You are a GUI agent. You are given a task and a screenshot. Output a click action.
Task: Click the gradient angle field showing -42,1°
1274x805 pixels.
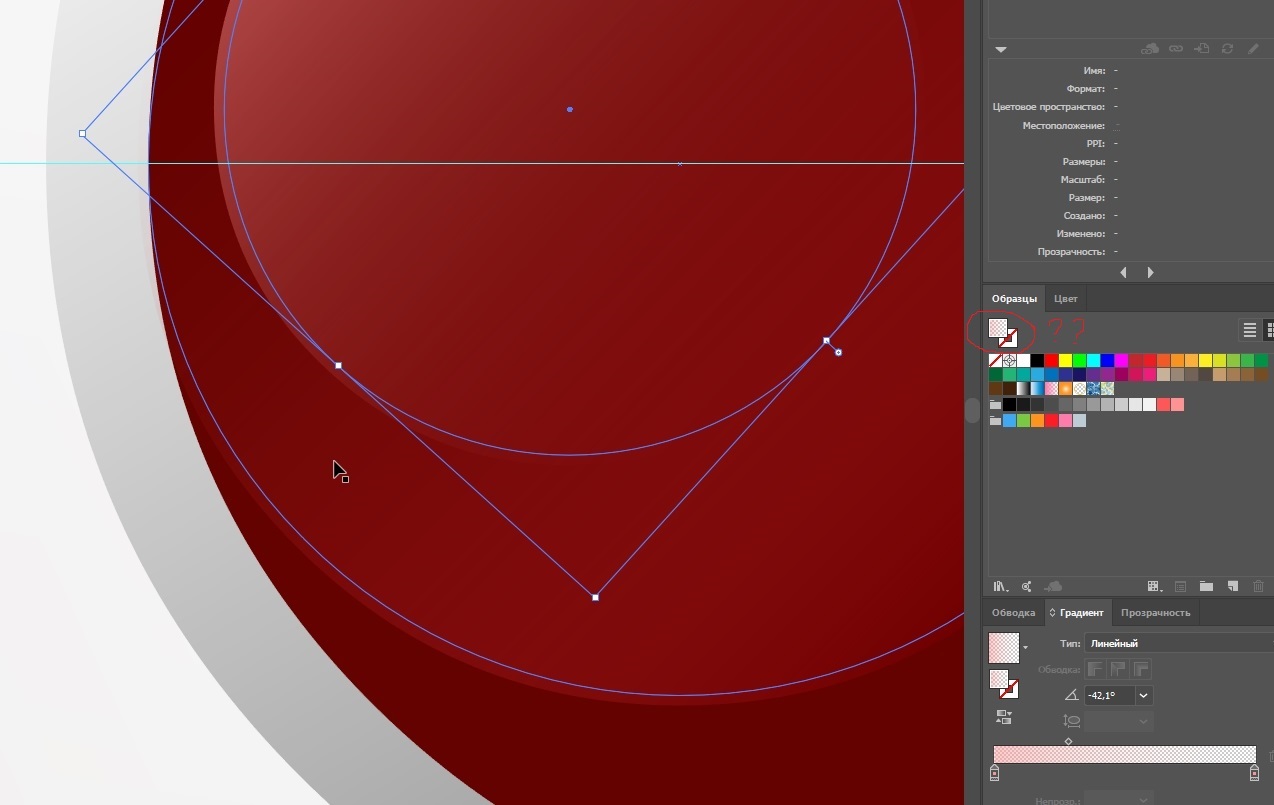[1109, 695]
